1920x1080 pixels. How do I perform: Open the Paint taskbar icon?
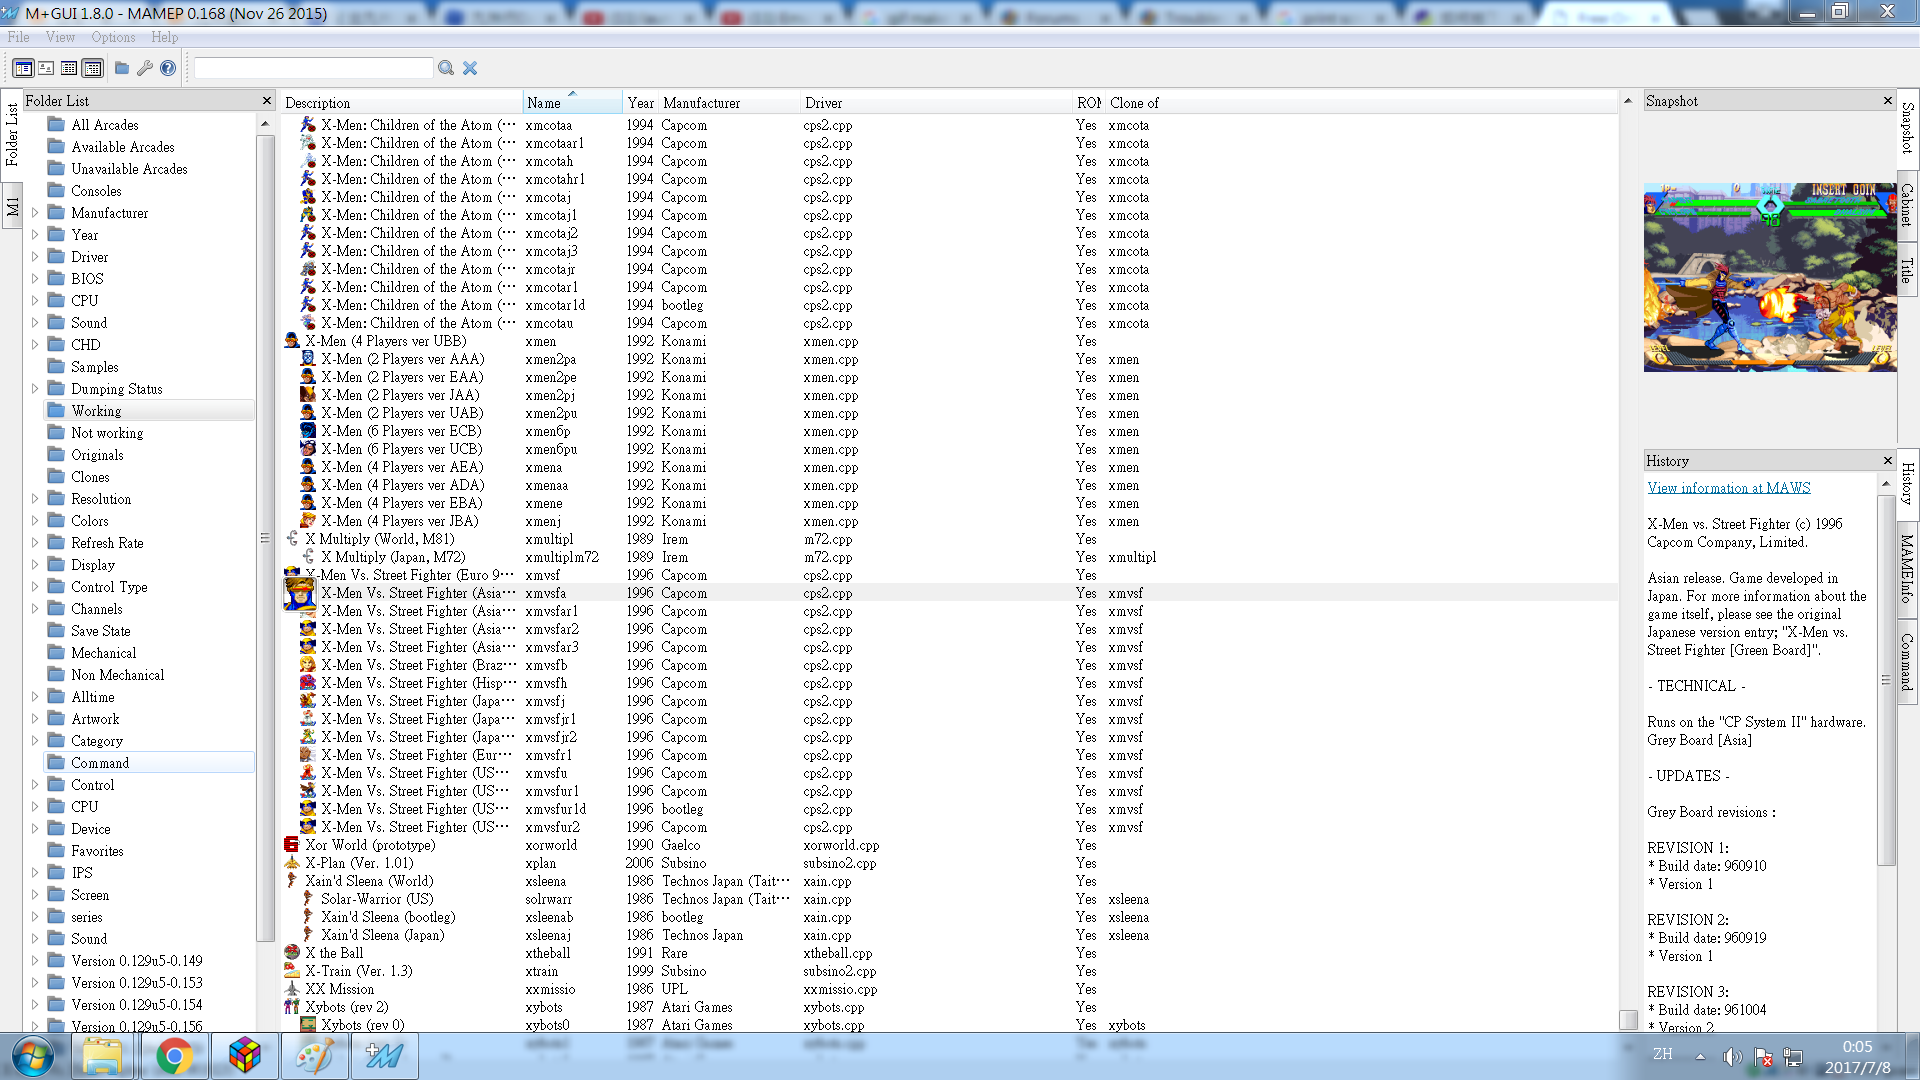314,1056
